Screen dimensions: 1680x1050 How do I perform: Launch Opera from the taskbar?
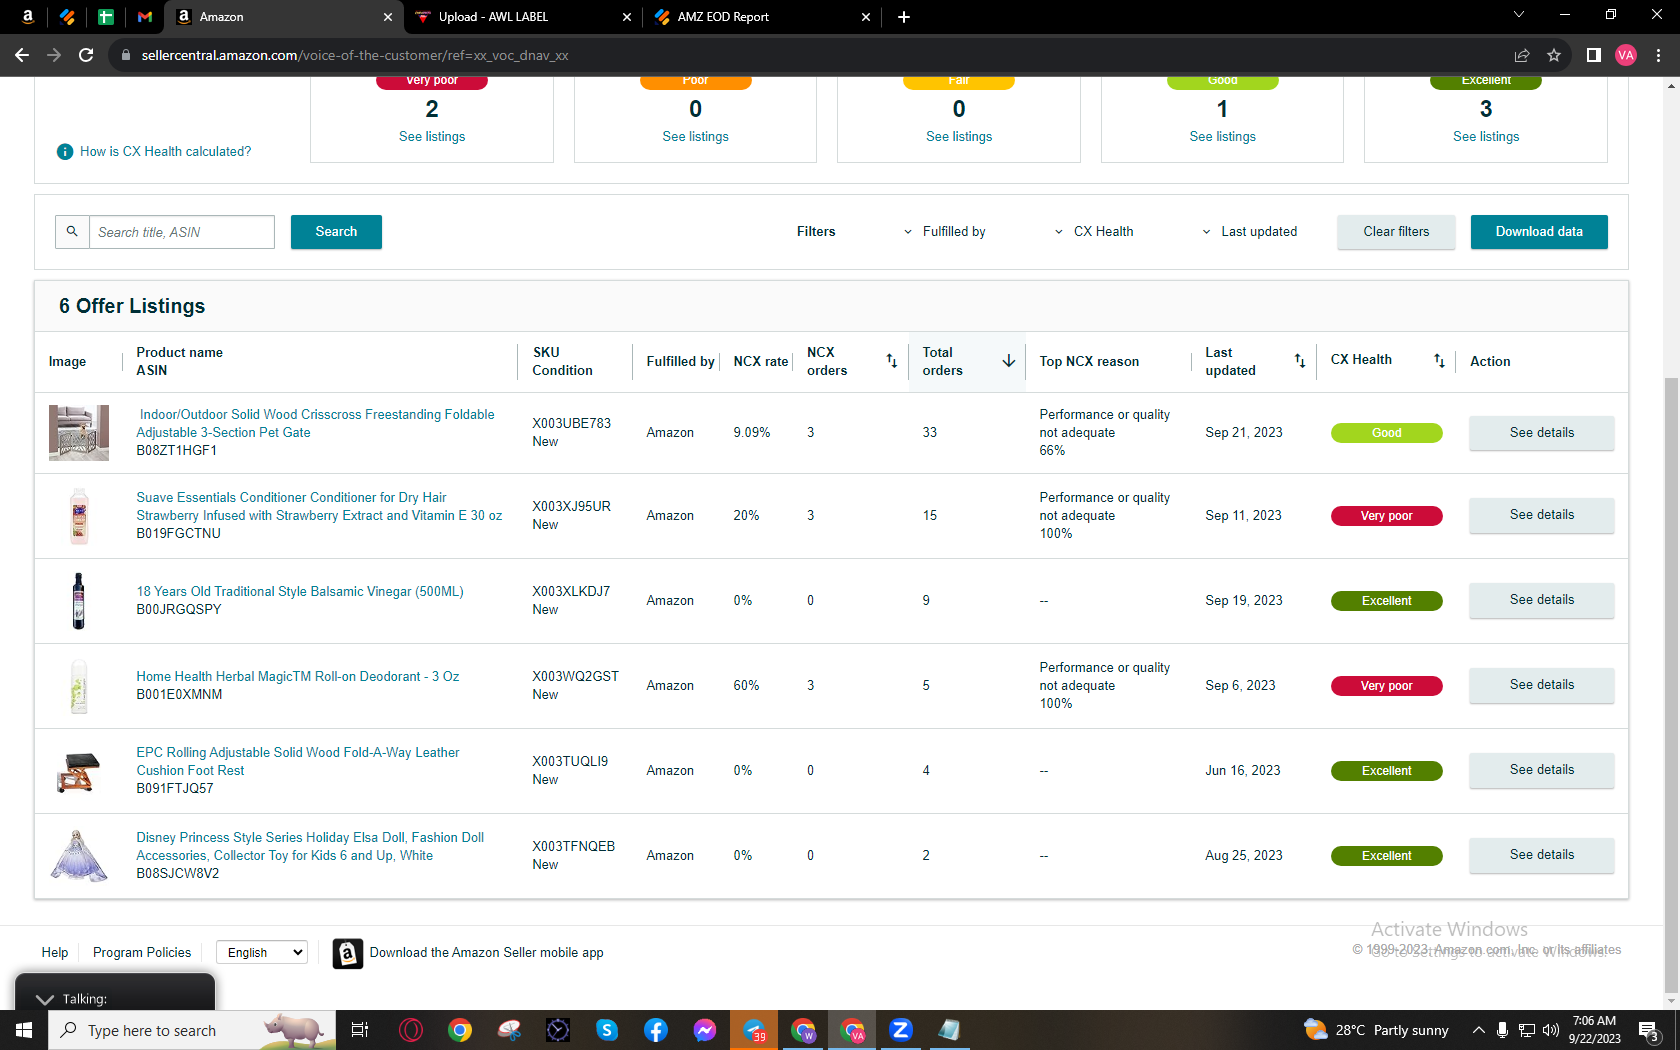411,1030
